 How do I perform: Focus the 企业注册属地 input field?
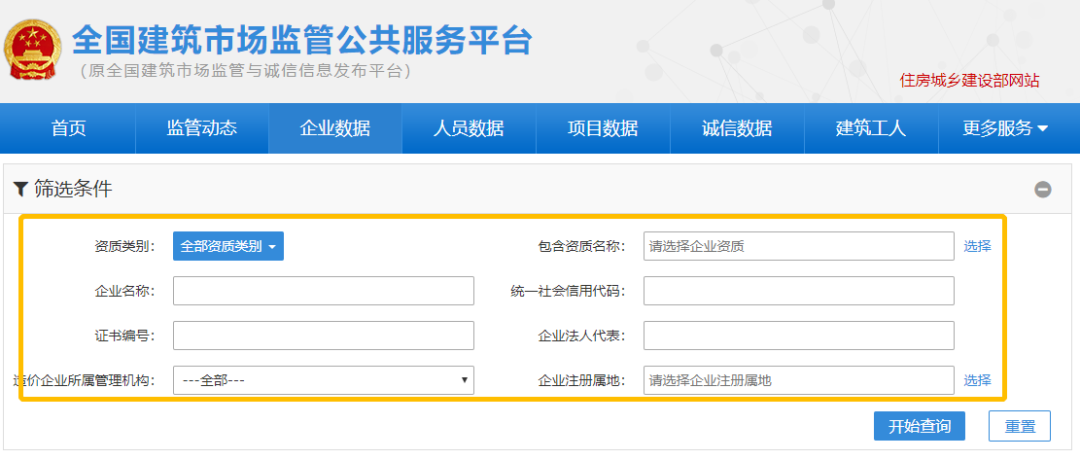pyautogui.click(x=799, y=380)
